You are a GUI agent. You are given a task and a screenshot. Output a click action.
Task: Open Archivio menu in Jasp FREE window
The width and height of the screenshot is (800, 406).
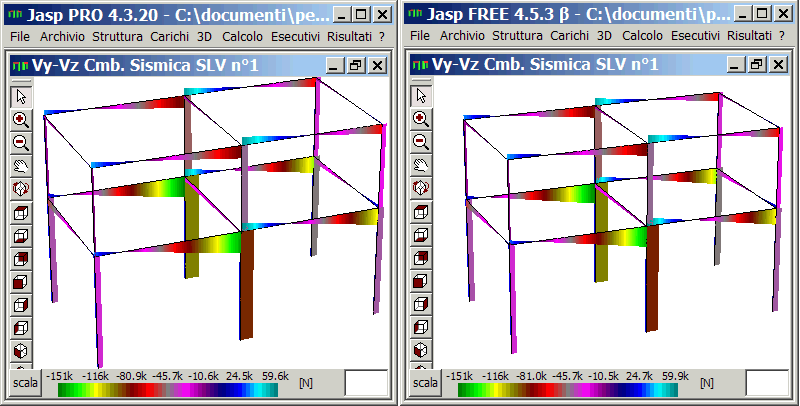(462, 36)
